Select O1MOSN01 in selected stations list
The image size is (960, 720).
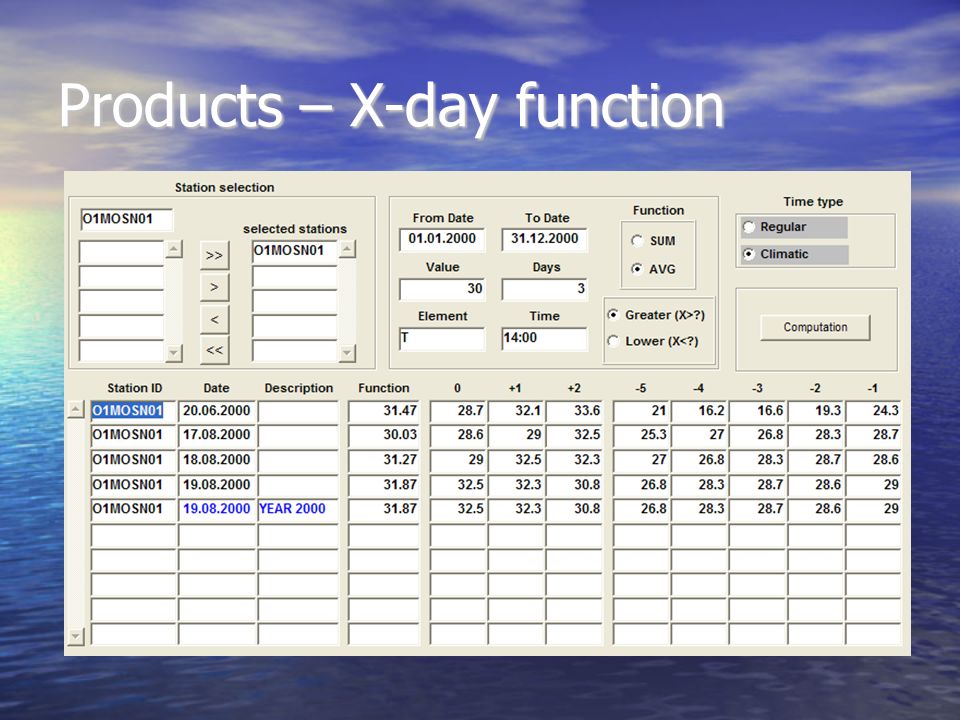(x=294, y=251)
